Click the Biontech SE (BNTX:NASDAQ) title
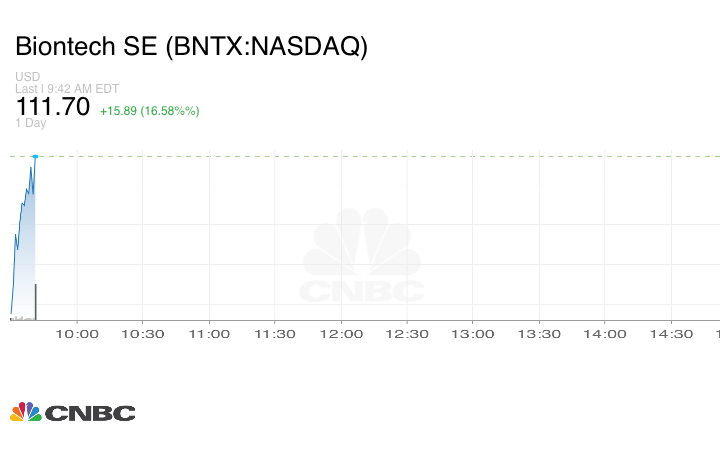Image resolution: width=720 pixels, height=450 pixels. coord(191,47)
